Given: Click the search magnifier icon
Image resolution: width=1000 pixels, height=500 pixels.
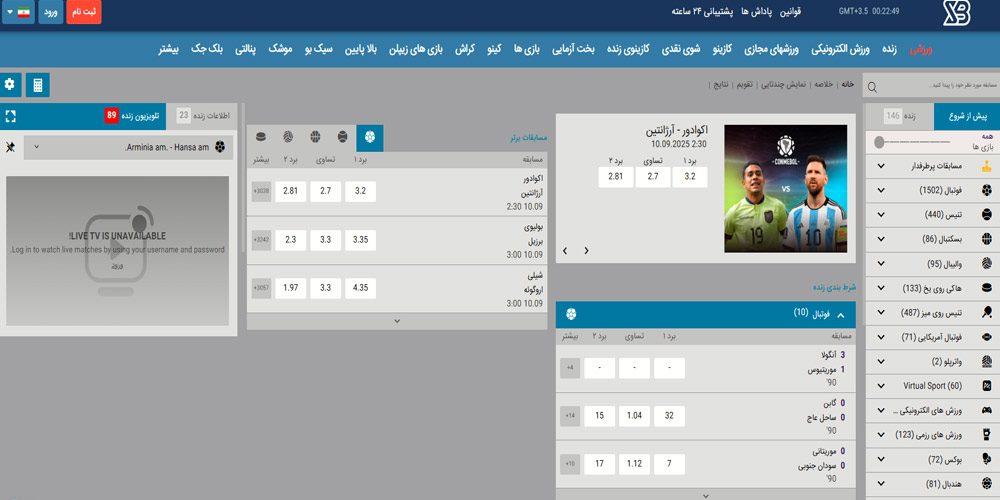Looking at the screenshot, I should pos(872,88).
